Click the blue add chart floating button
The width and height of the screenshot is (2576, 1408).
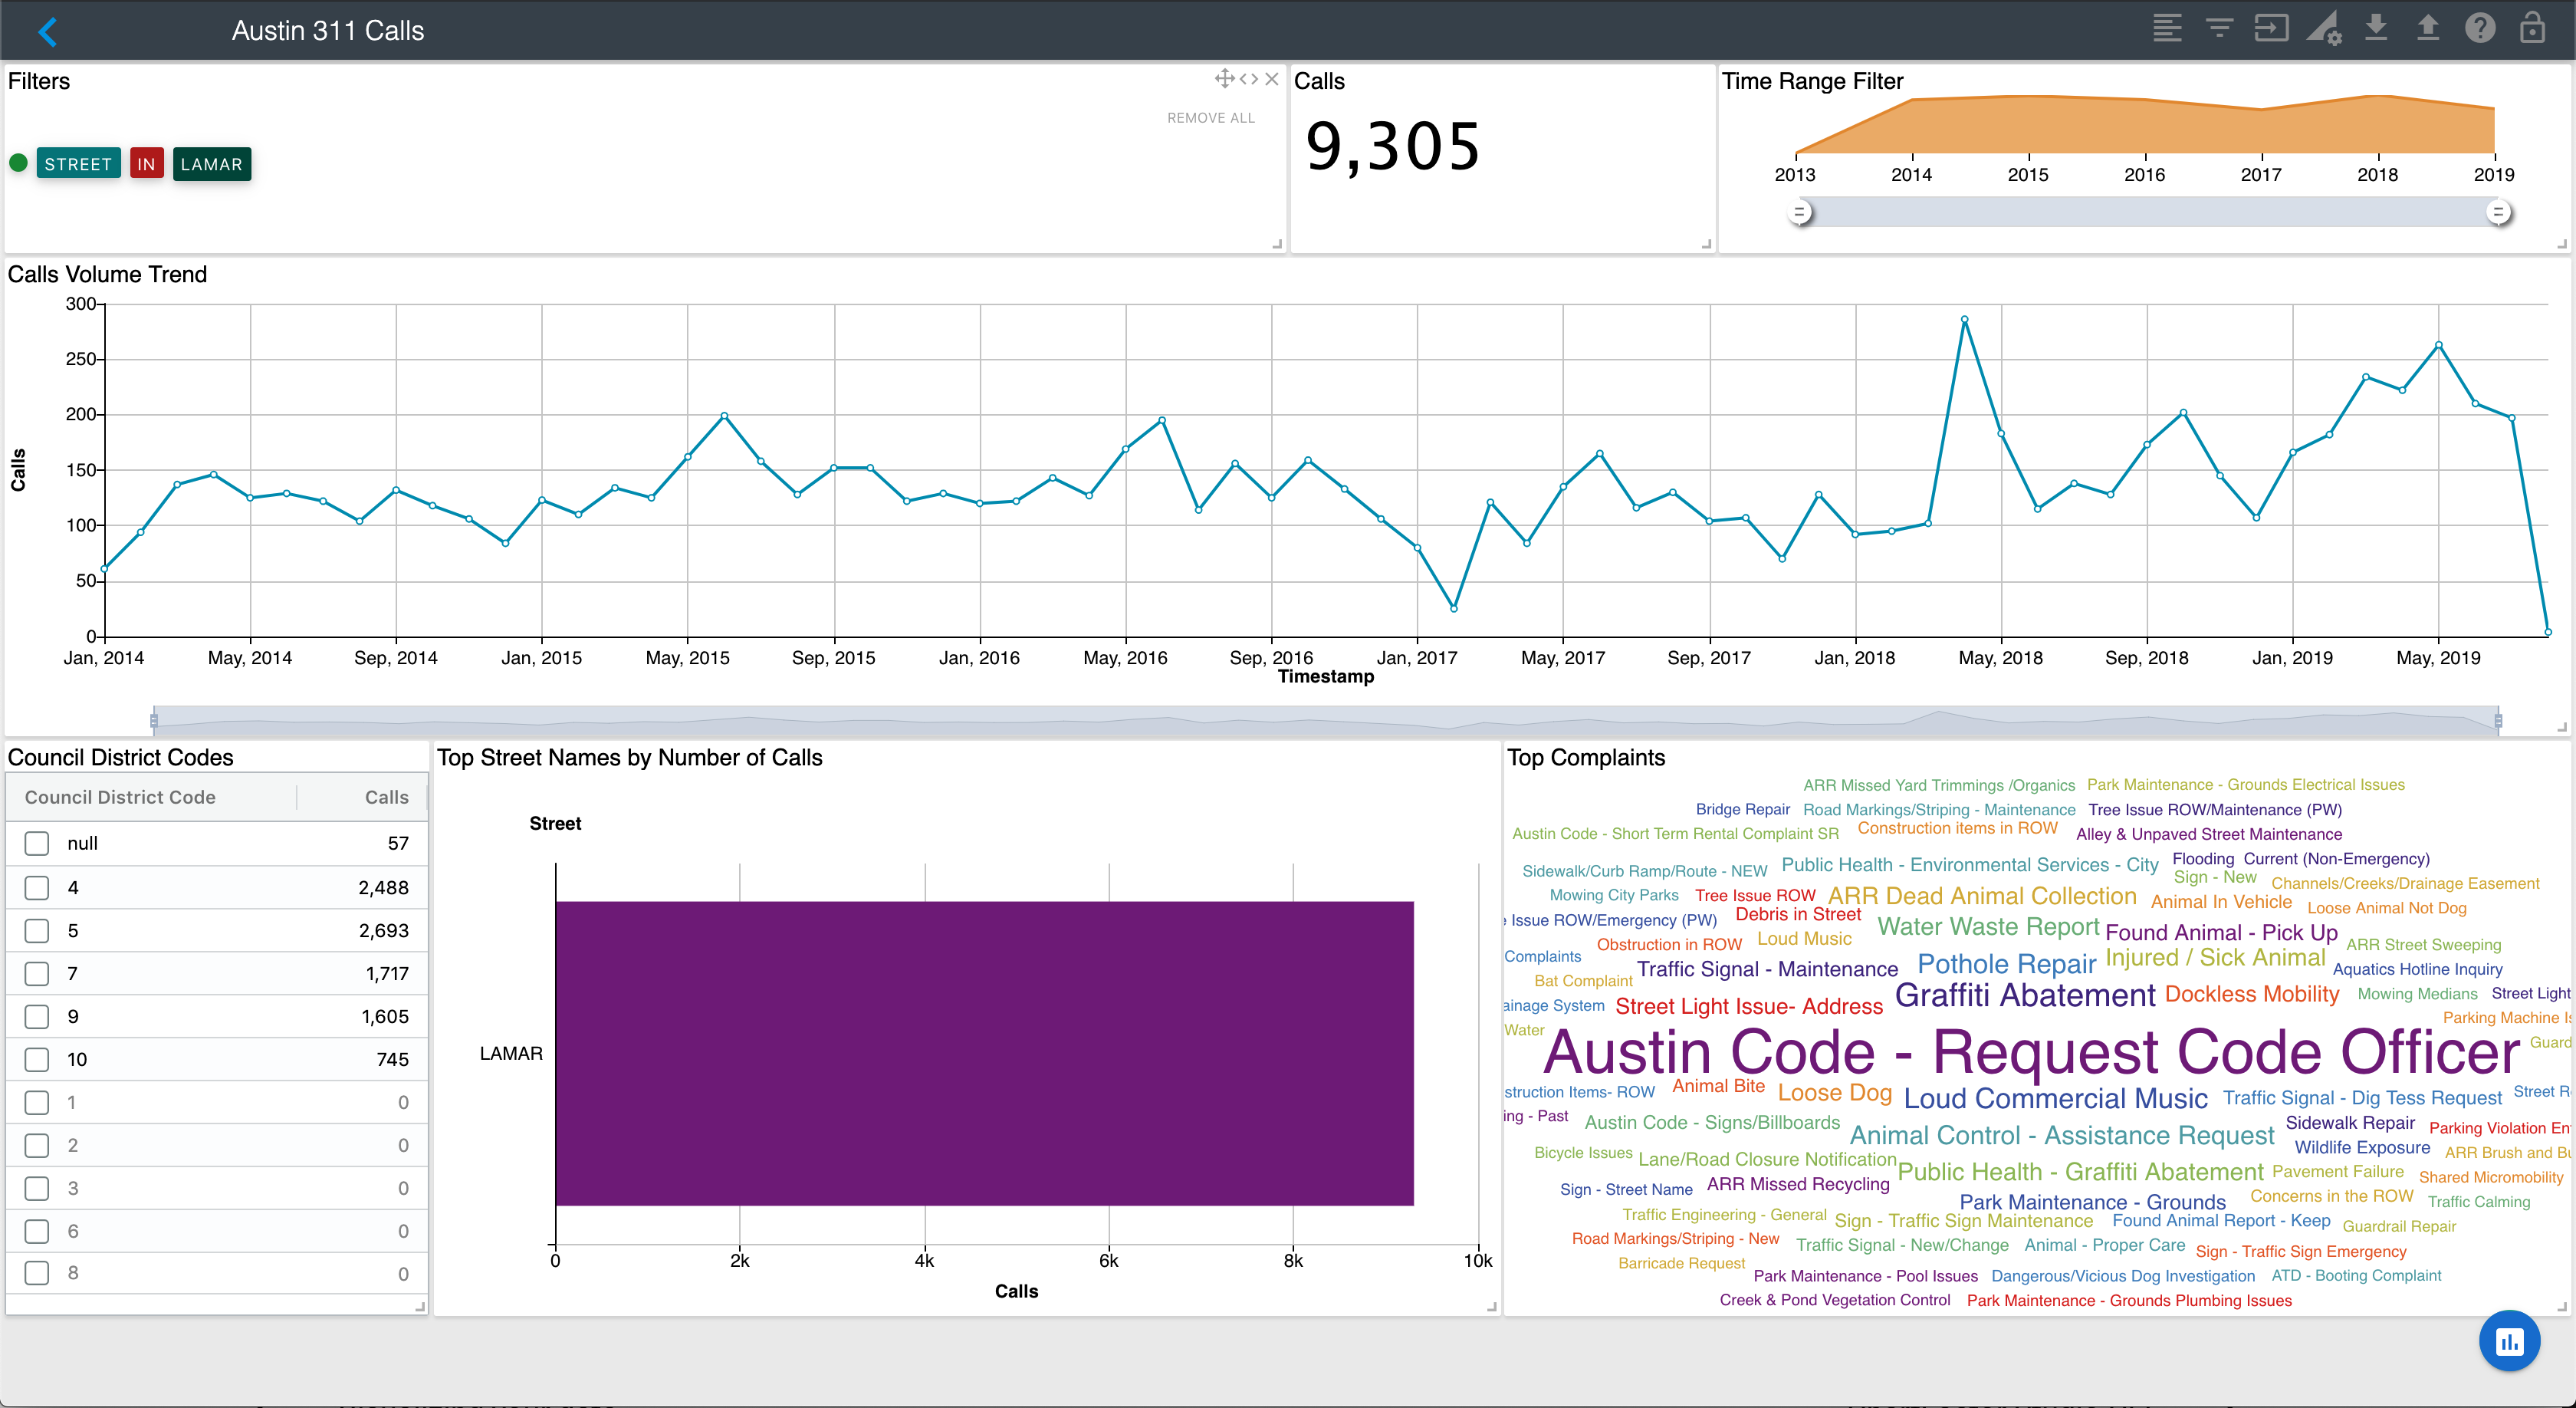pos(2509,1341)
